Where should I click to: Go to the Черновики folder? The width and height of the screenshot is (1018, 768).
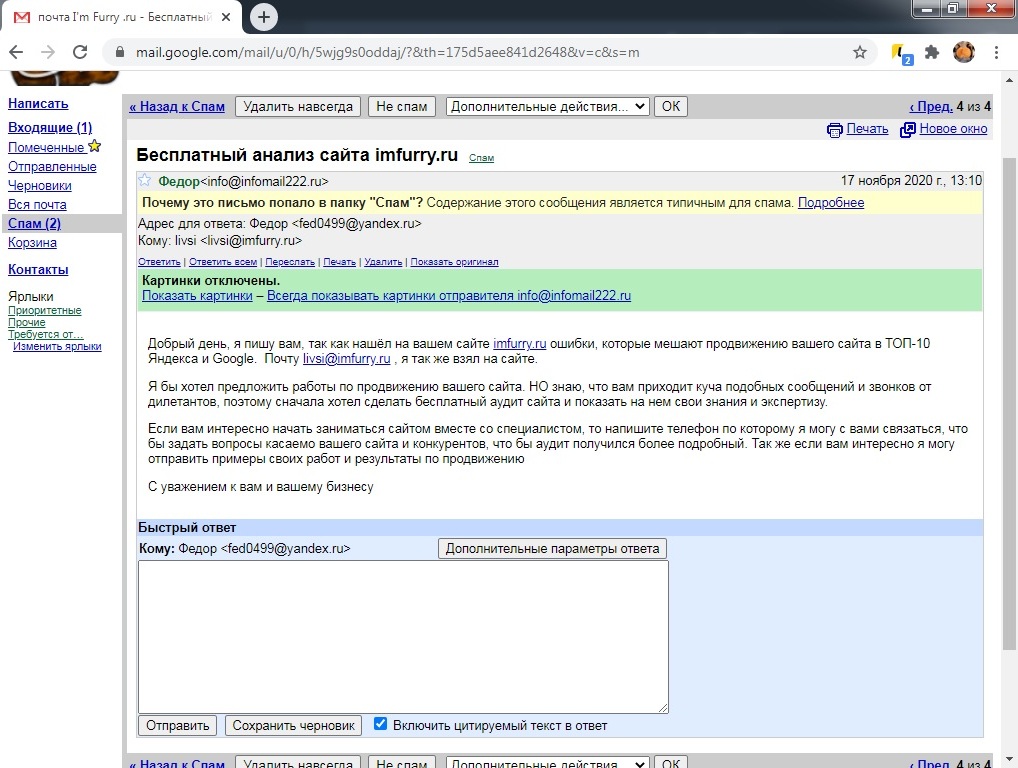point(40,185)
